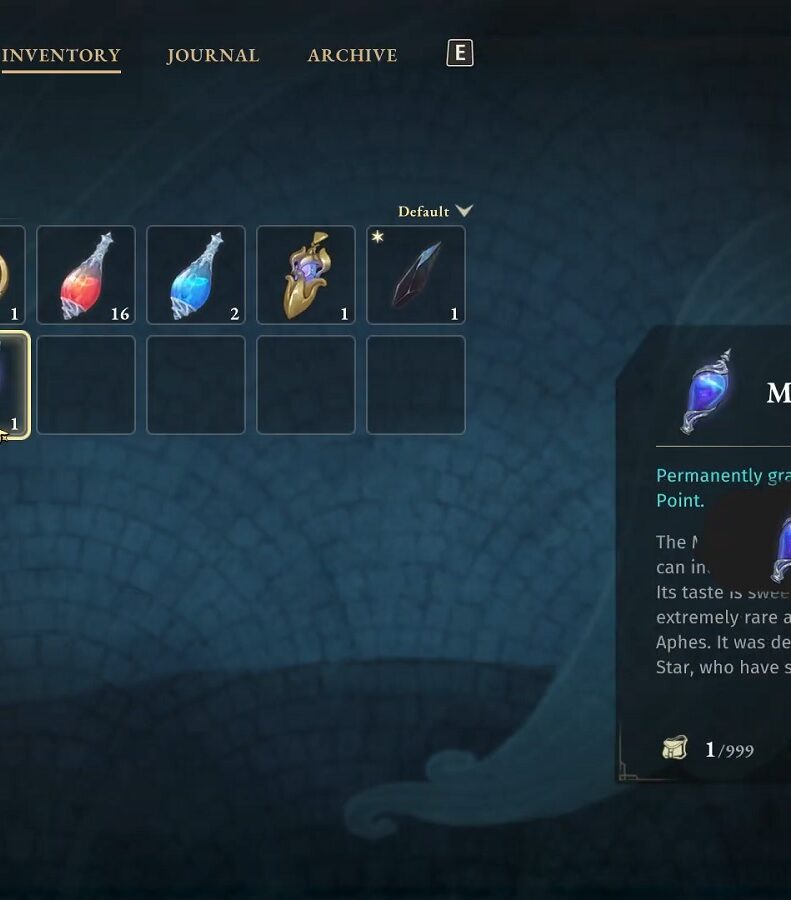Select the red potion with 16 count
The width and height of the screenshot is (791, 900).
pos(86,275)
